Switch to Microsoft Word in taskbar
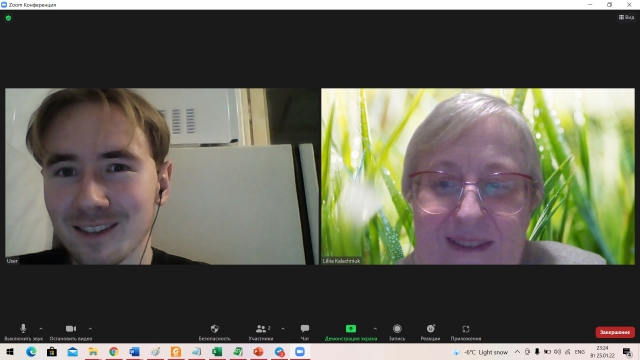640x360 pixels. pos(134,352)
